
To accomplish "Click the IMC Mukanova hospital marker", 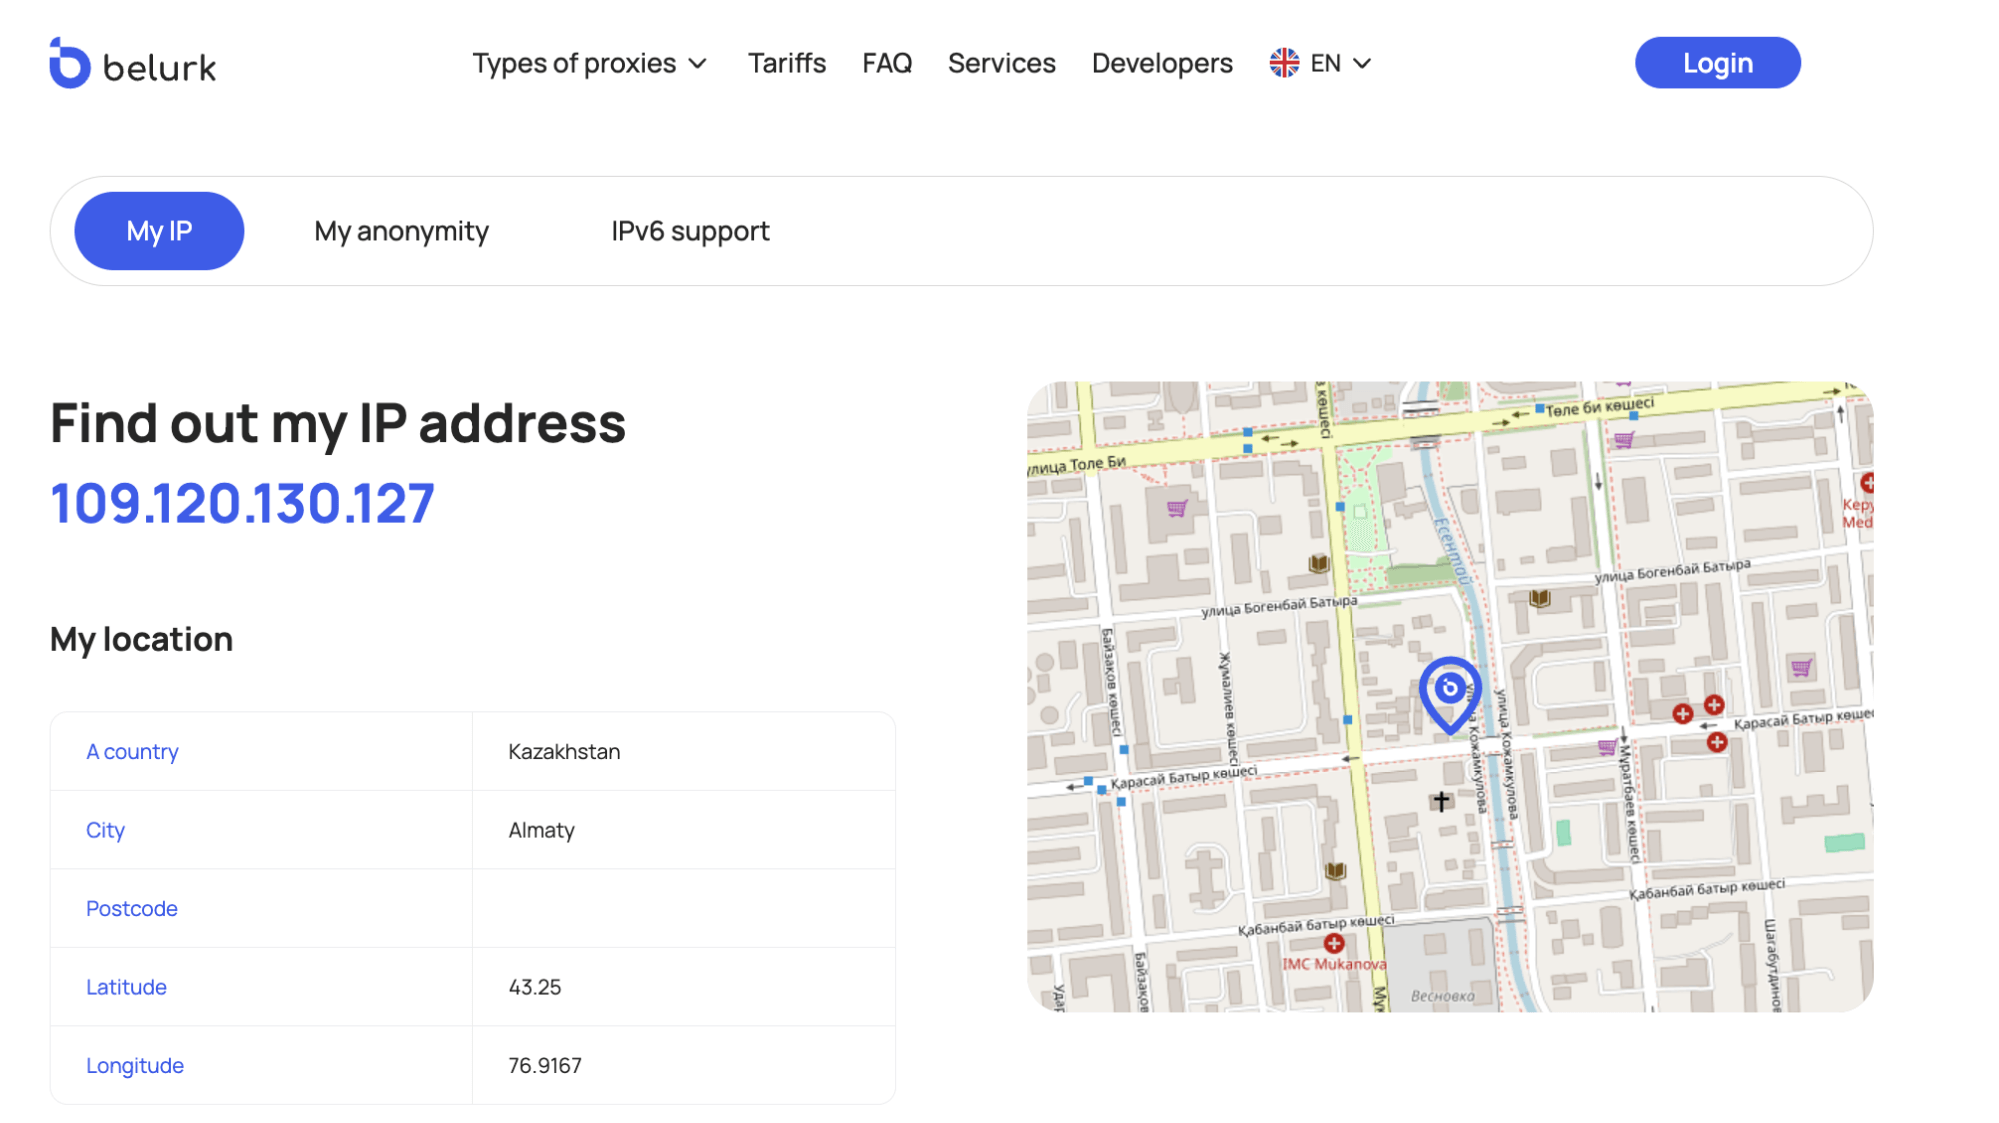I will (x=1334, y=943).
